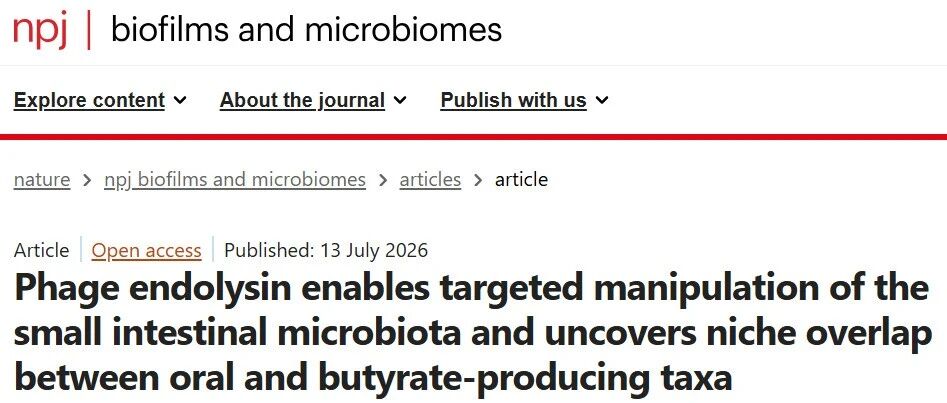Click the vertical red divider beside npj
The height and width of the screenshot is (403, 947).
89,30
